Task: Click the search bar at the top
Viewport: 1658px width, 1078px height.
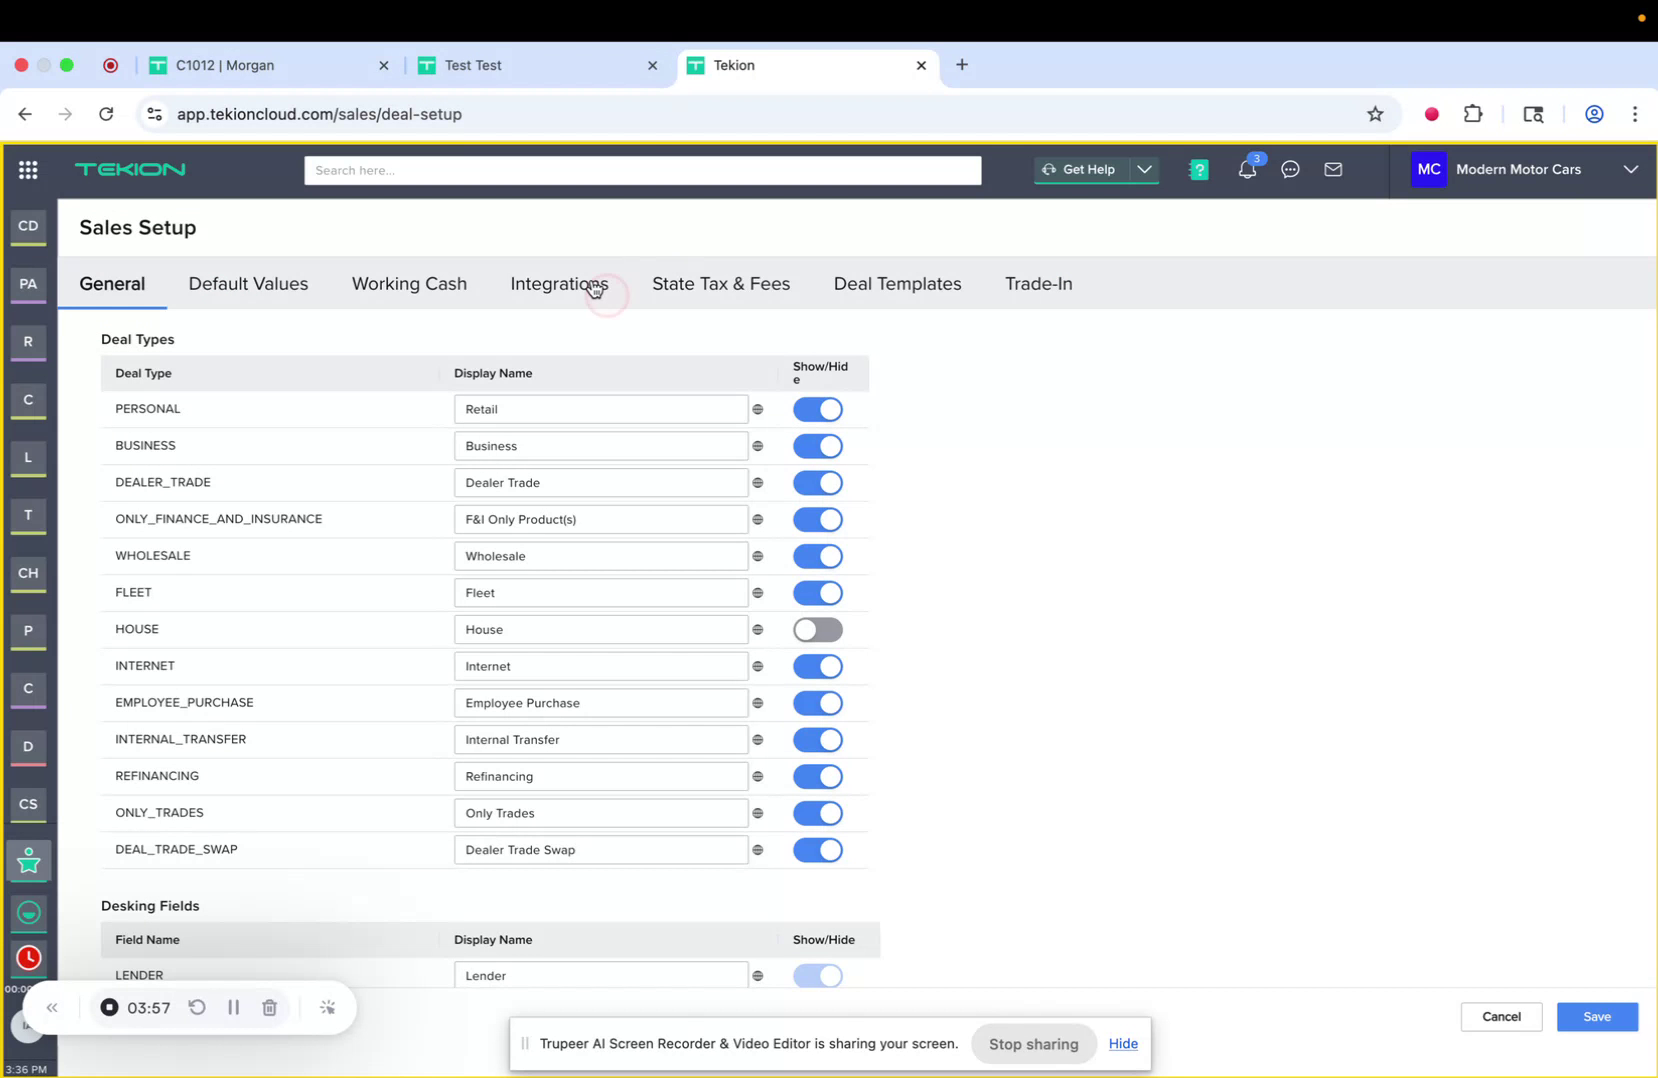Action: click(642, 170)
